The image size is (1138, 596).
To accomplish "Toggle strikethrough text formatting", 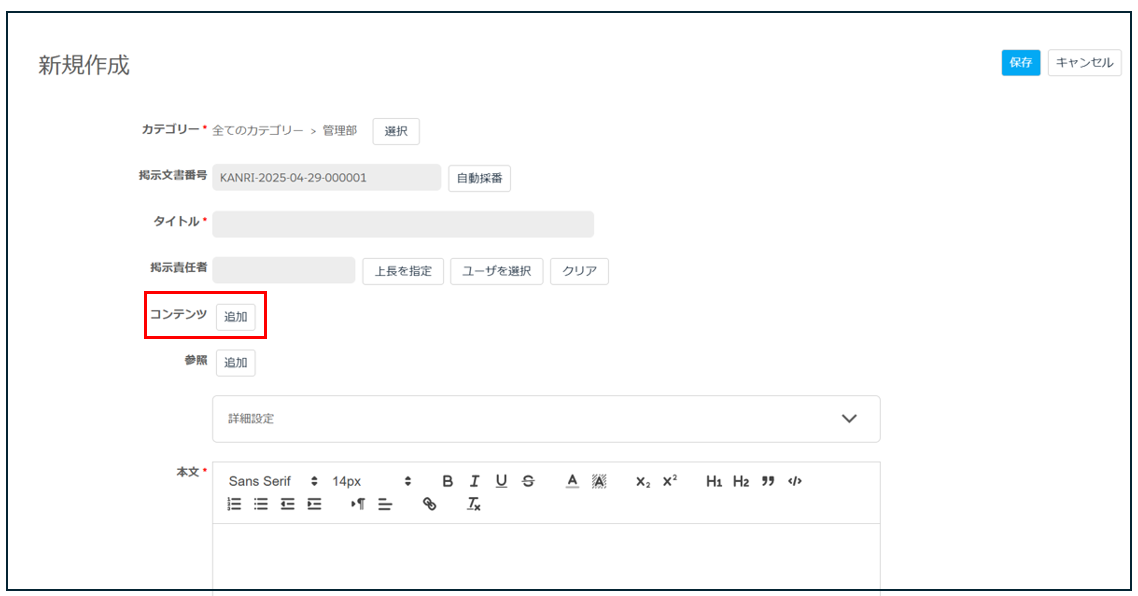I will (528, 481).
